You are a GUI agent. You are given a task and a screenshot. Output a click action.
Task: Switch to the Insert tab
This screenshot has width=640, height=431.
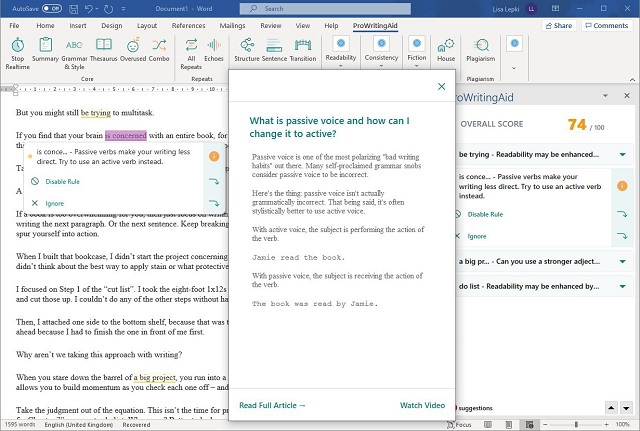click(78, 25)
